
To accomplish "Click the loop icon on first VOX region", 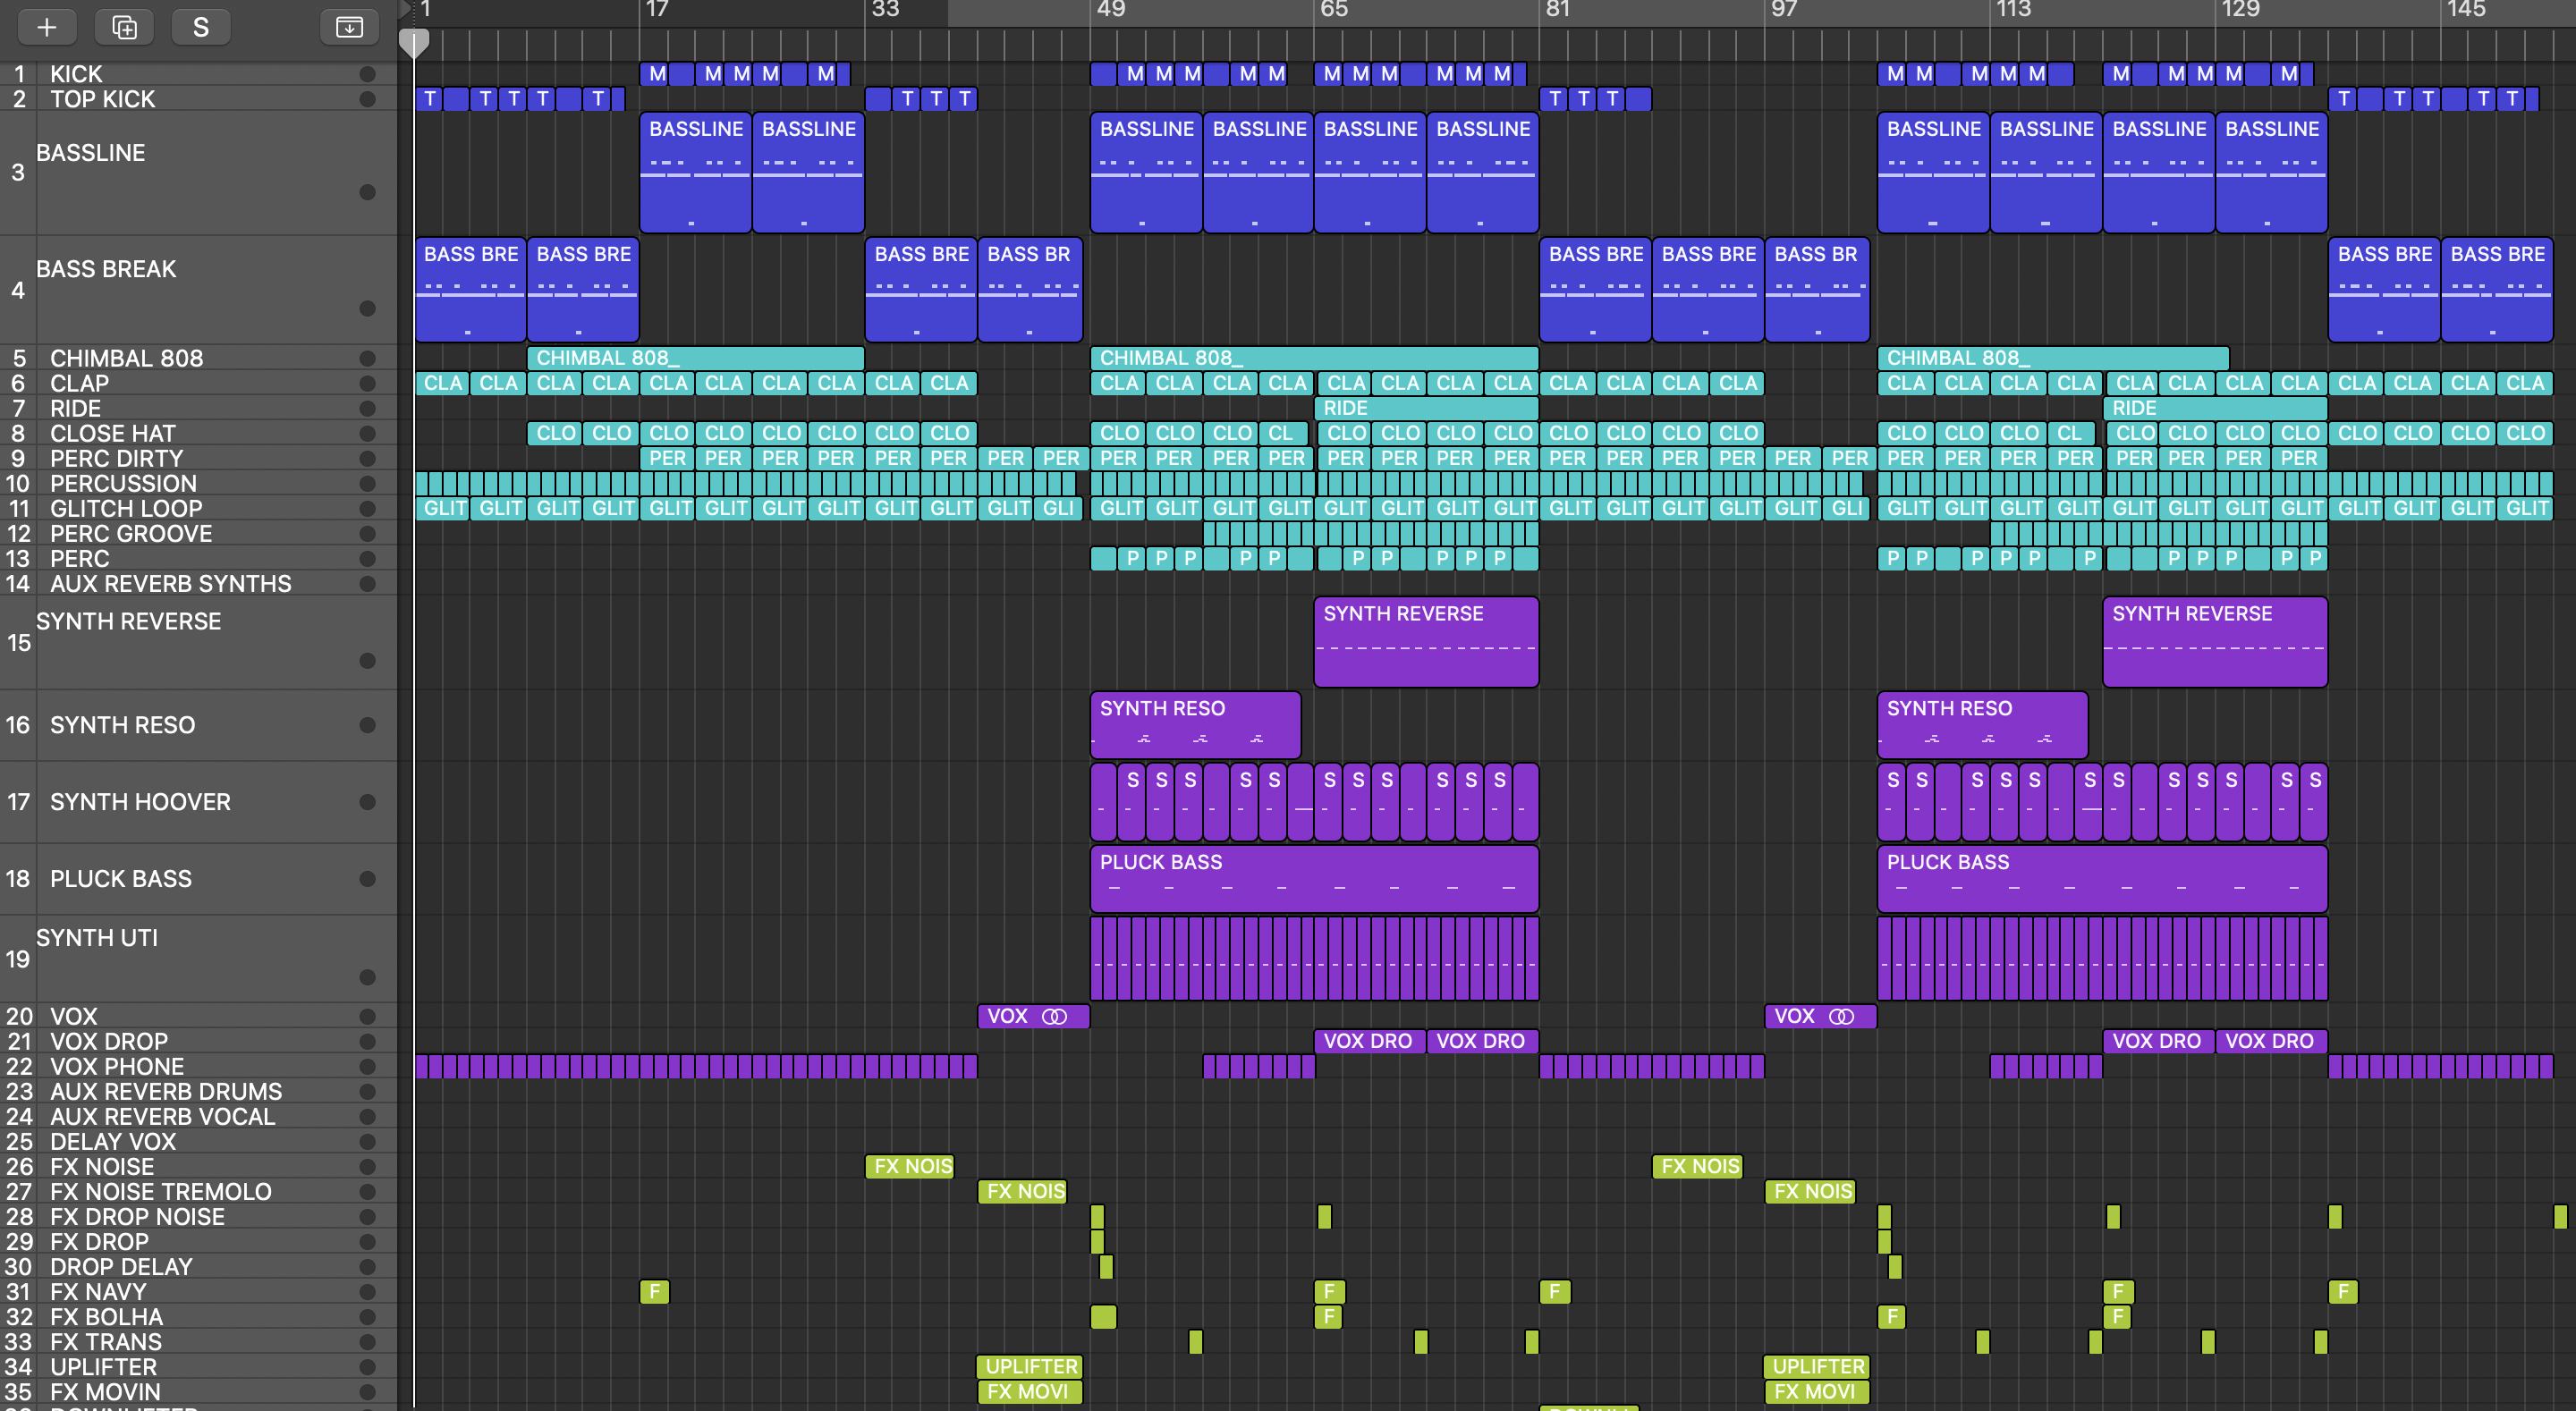I will [1054, 1016].
